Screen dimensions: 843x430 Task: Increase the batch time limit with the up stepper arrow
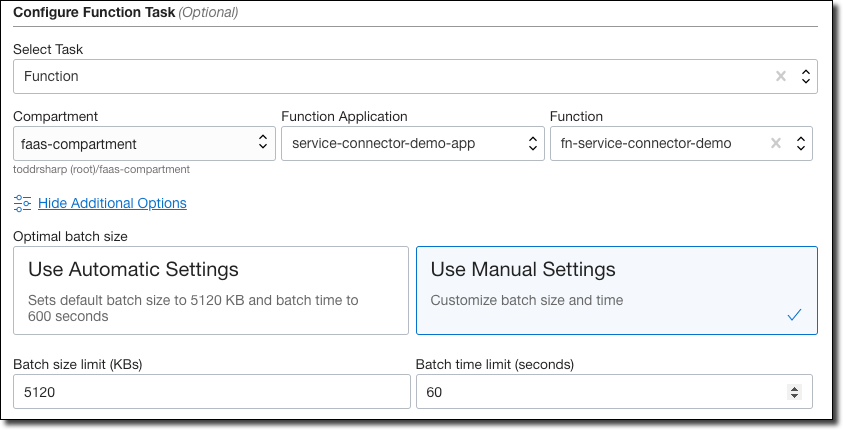pyautogui.click(x=794, y=388)
